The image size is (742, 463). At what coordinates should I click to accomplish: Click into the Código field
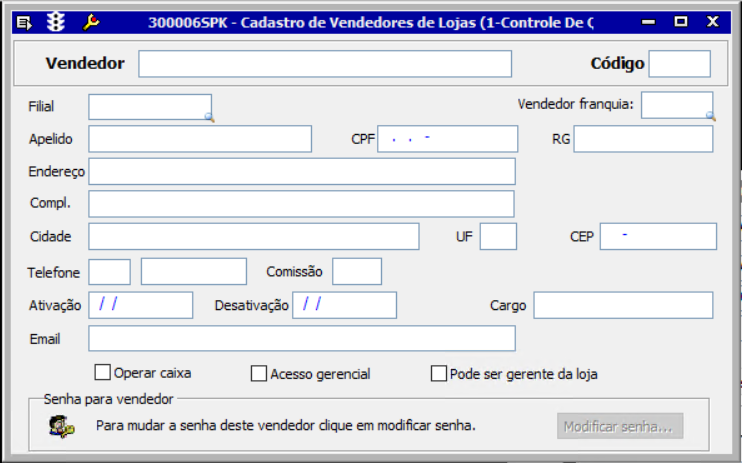(680, 63)
